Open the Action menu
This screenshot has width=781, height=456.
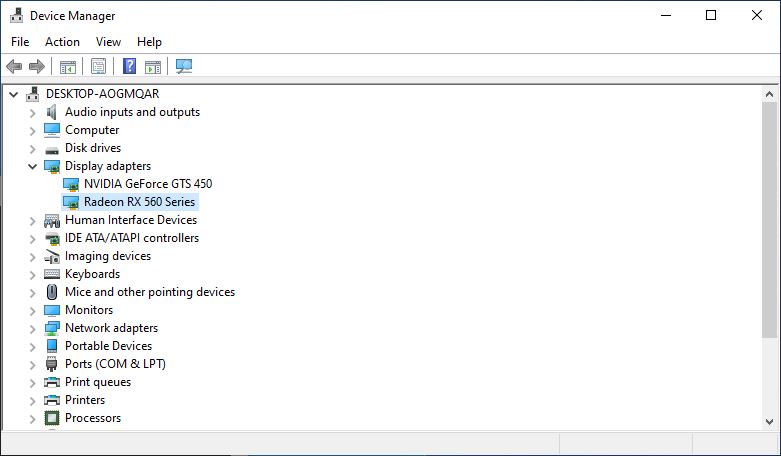pyautogui.click(x=62, y=42)
